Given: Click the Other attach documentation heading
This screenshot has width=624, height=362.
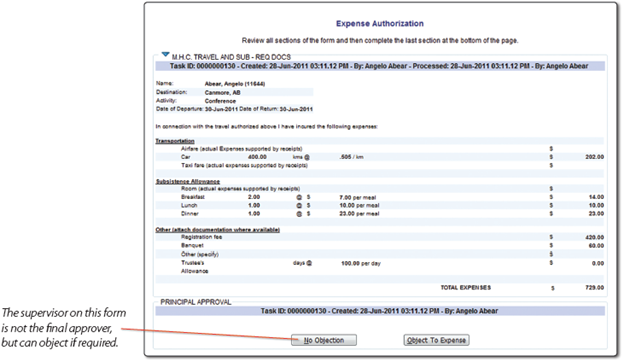Looking at the screenshot, I should coord(217,230).
